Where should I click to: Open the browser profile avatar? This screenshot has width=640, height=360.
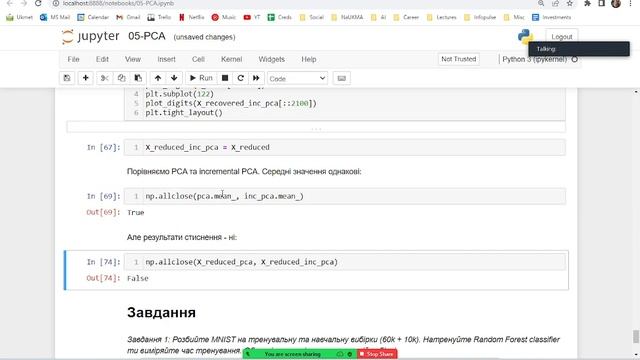click(x=616, y=3)
